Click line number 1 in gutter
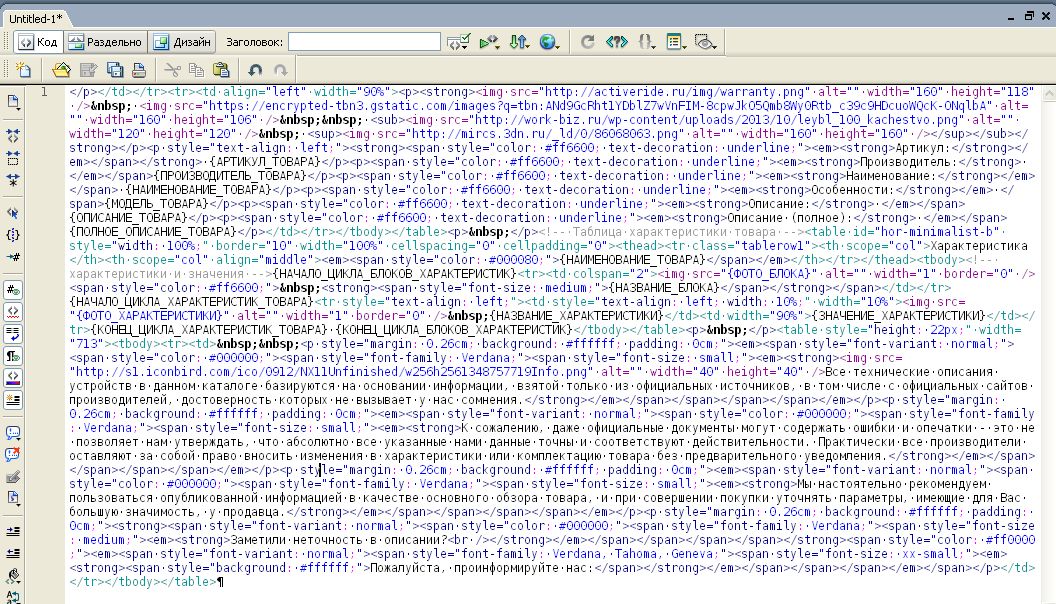The width and height of the screenshot is (1056, 604). pyautogui.click(x=44, y=92)
